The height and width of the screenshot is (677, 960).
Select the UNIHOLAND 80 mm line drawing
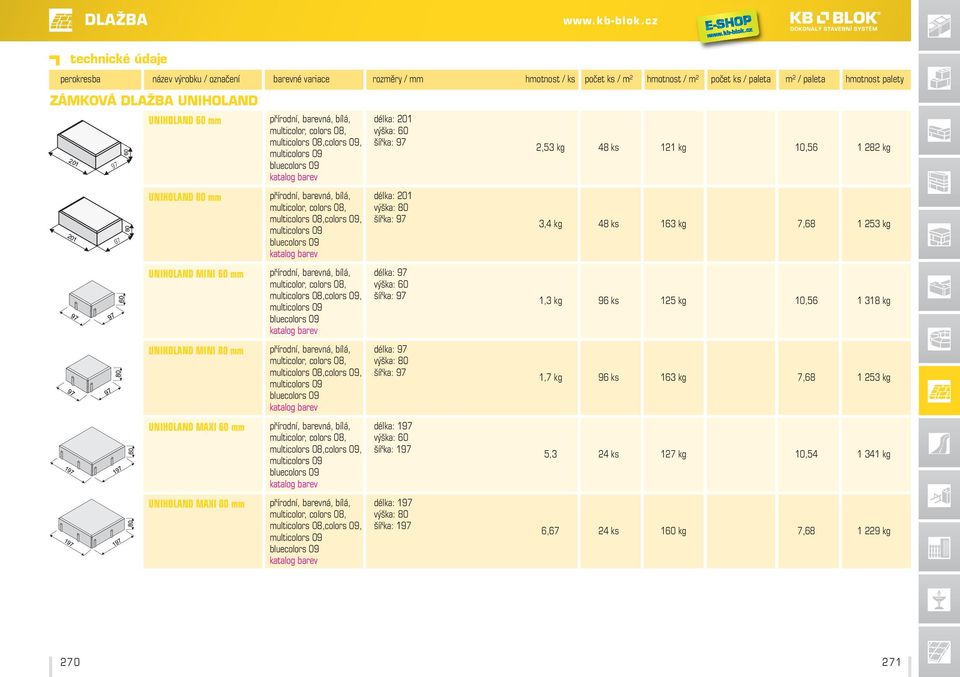point(91,224)
